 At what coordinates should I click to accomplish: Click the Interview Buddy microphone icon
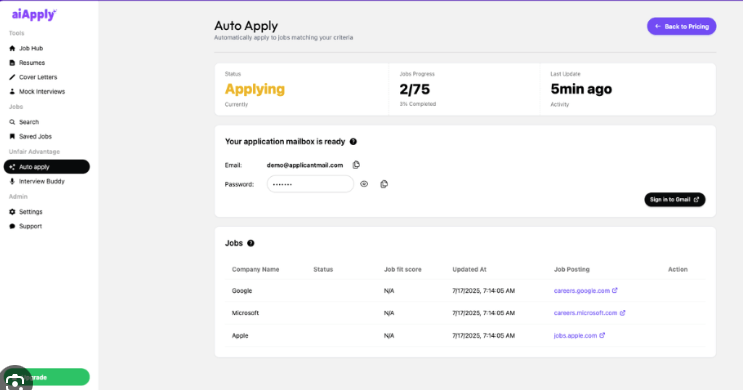12,181
